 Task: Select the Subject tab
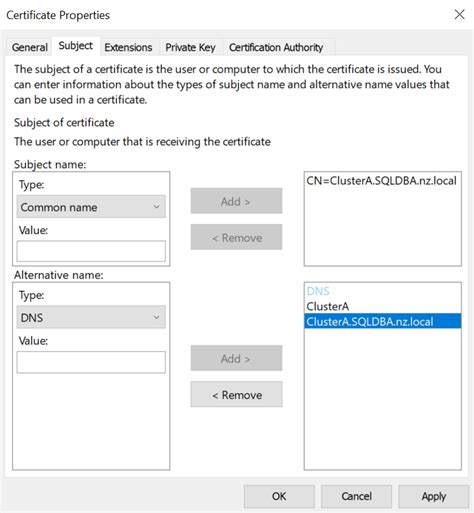(x=76, y=46)
